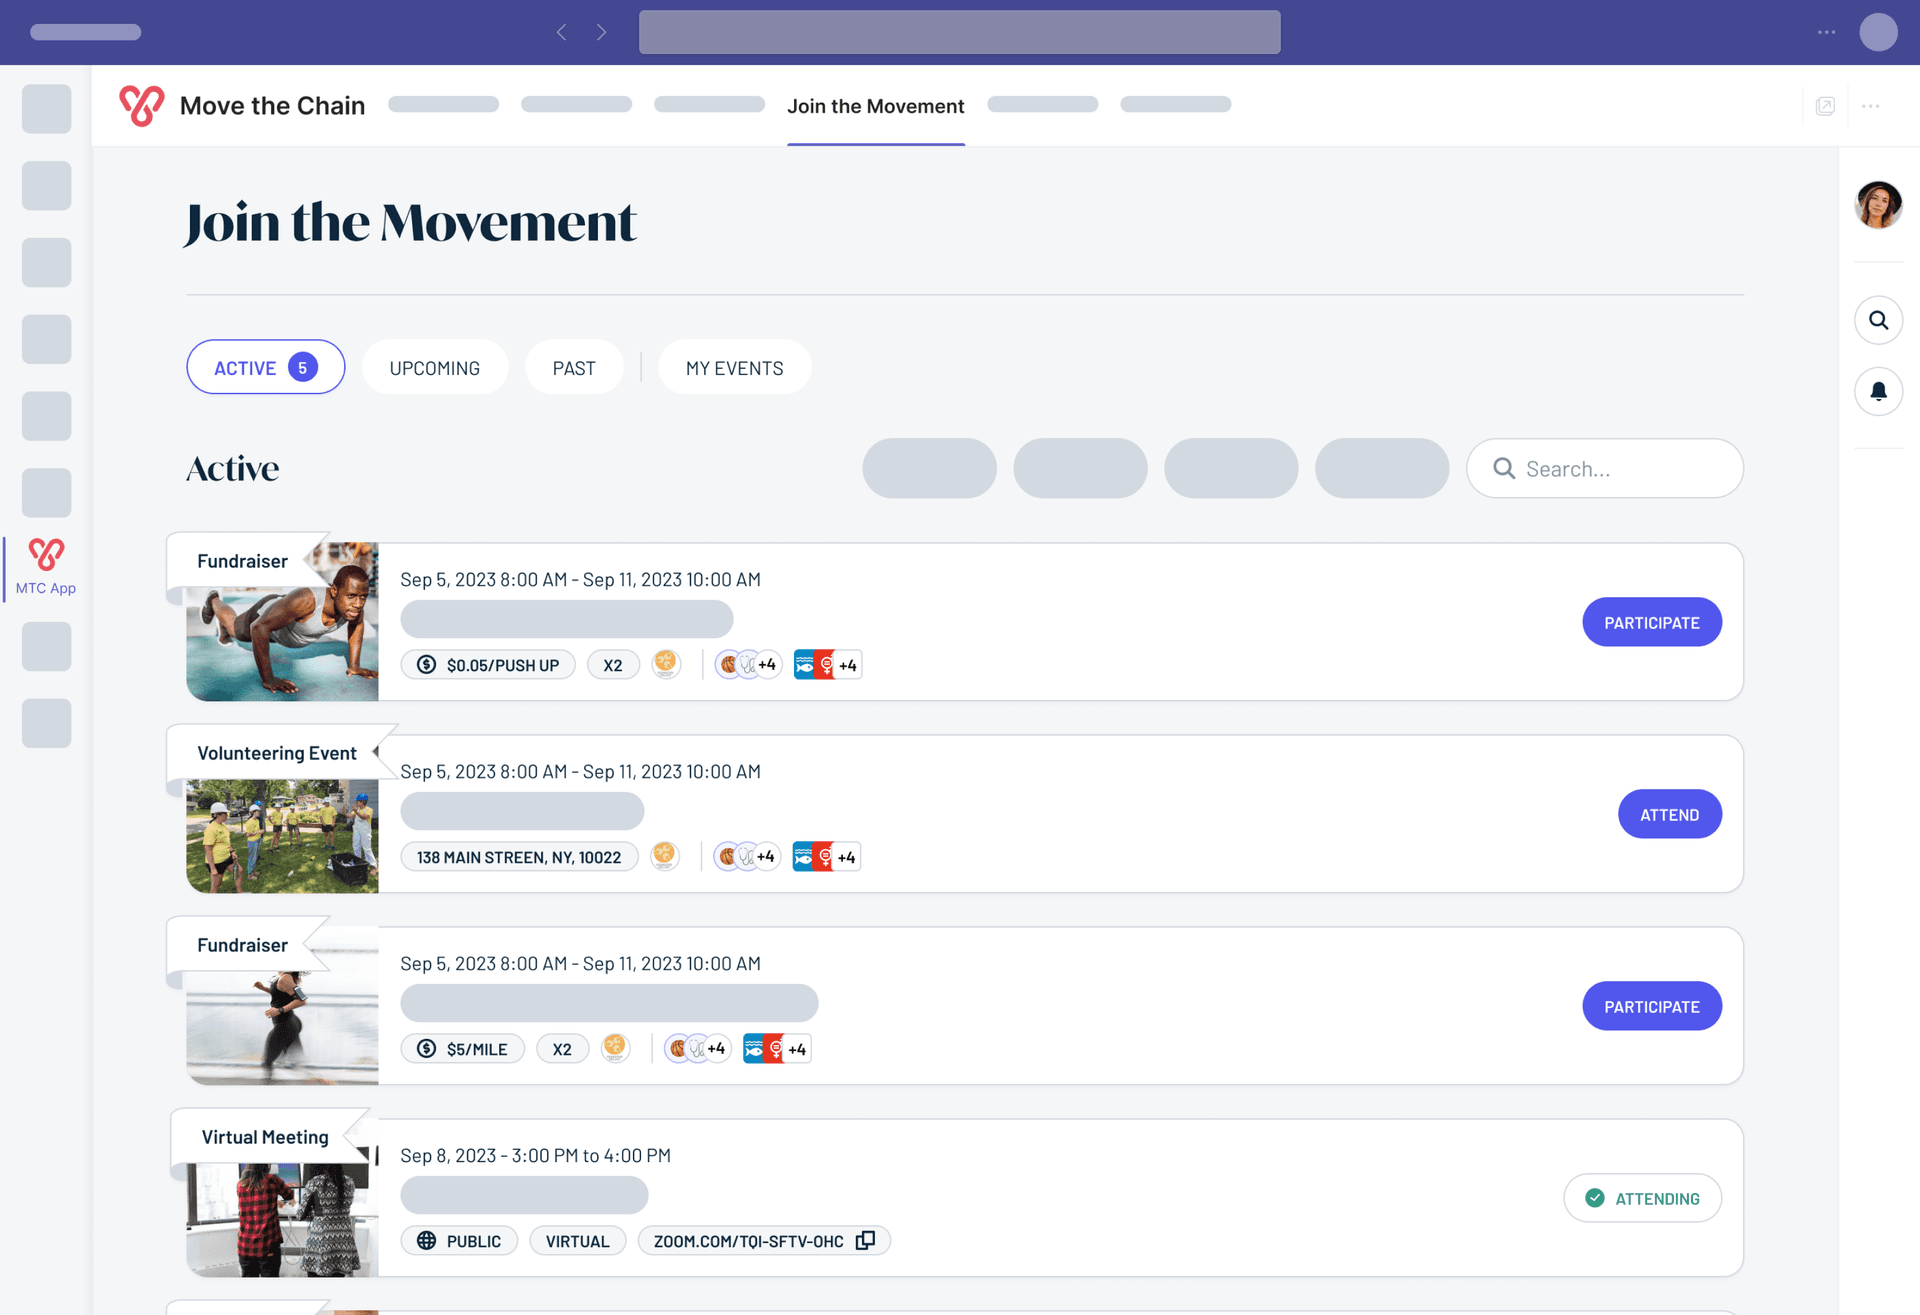Toggle the Attending status on Virtual Meeting
Screen dimensions: 1920x1315
tap(1642, 1198)
